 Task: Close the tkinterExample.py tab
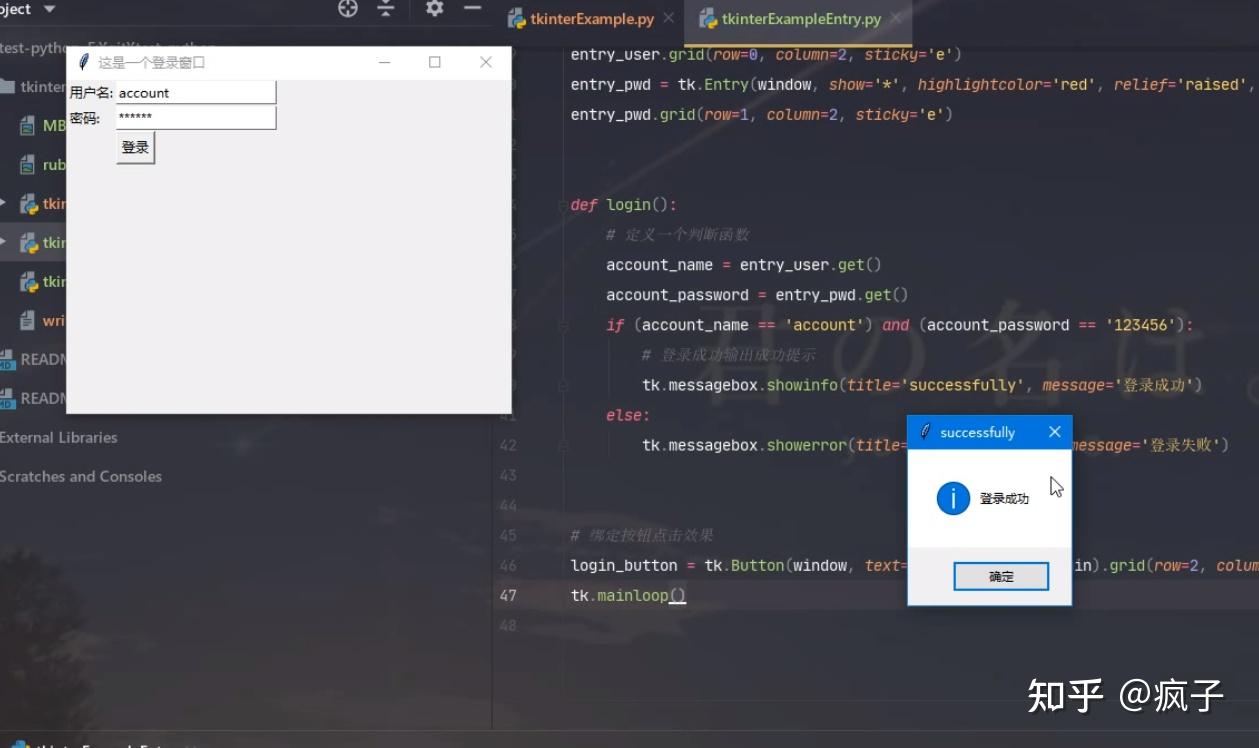tap(669, 18)
